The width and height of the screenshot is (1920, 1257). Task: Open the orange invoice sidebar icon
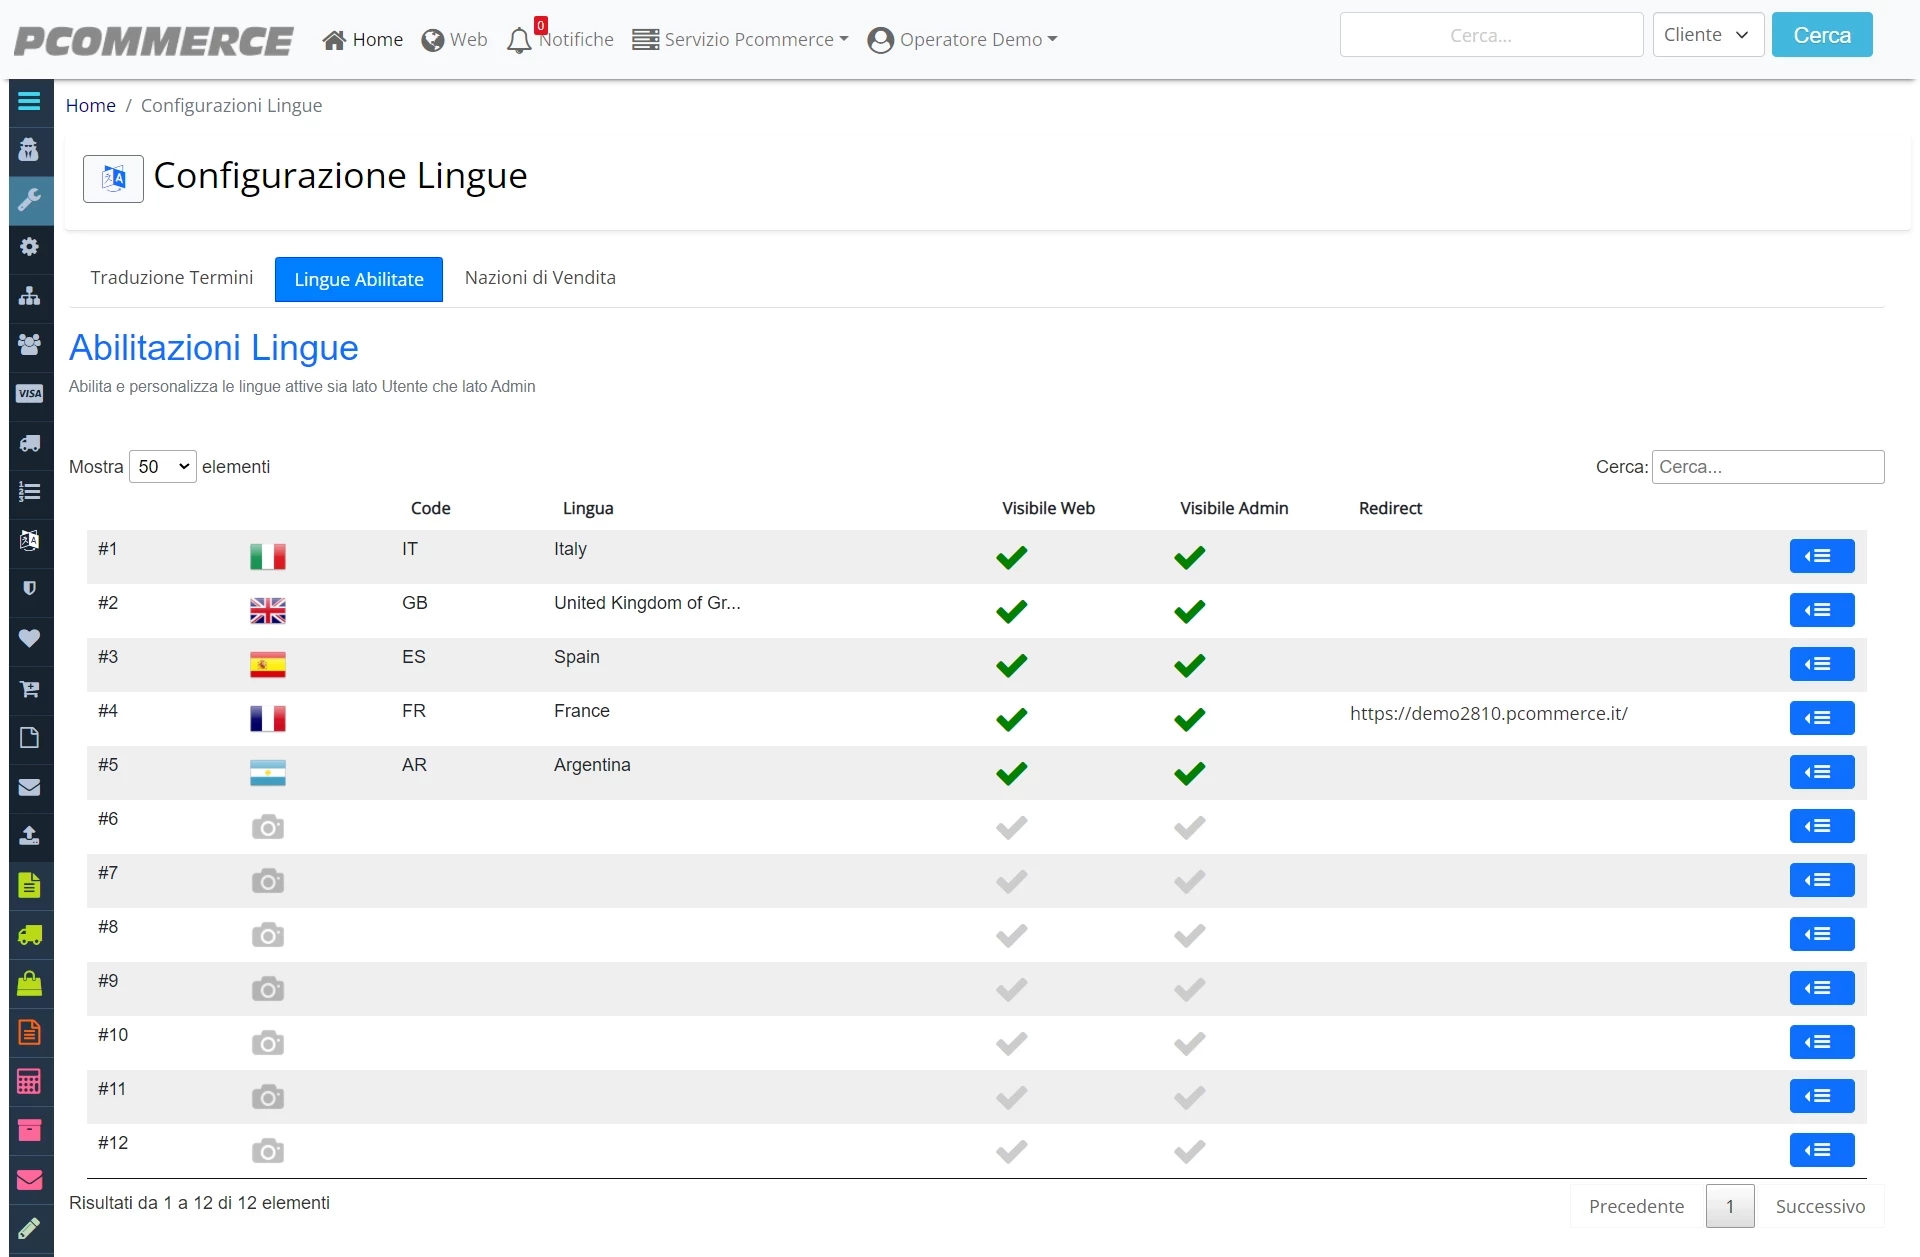click(29, 1032)
